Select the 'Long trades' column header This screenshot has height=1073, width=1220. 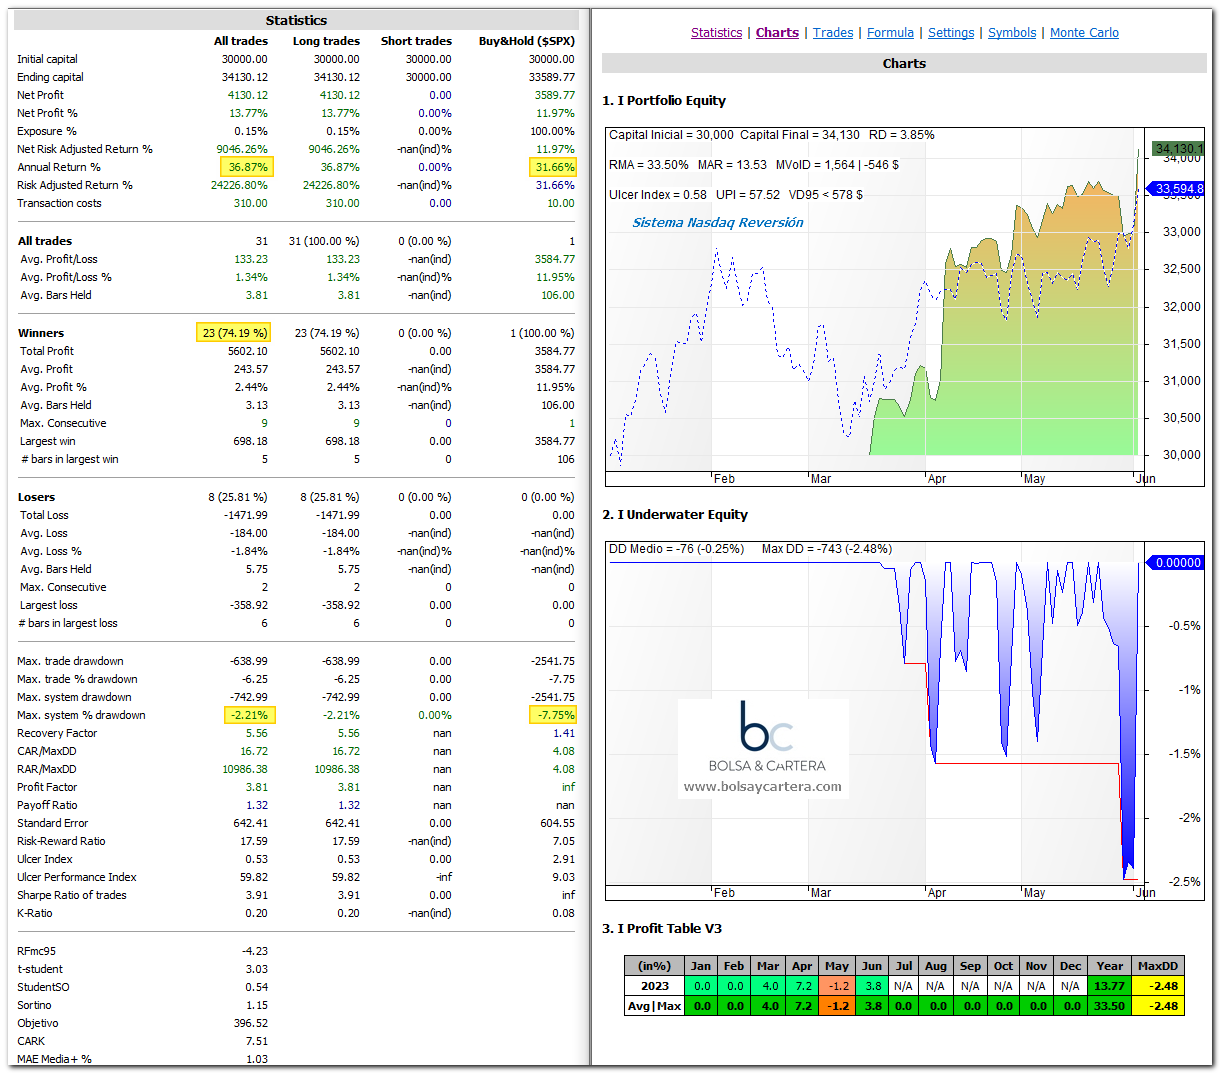(x=326, y=41)
